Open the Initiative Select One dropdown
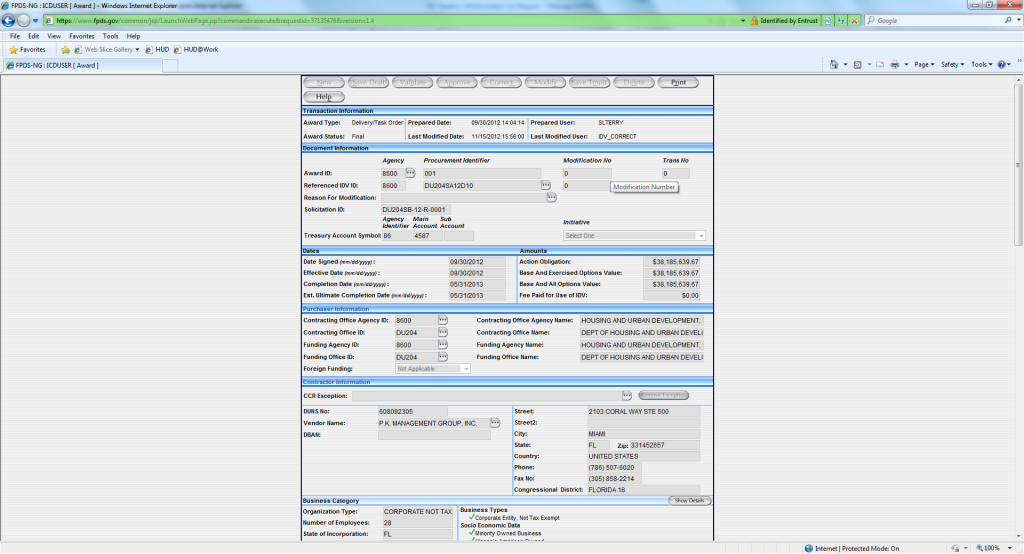 [634, 236]
